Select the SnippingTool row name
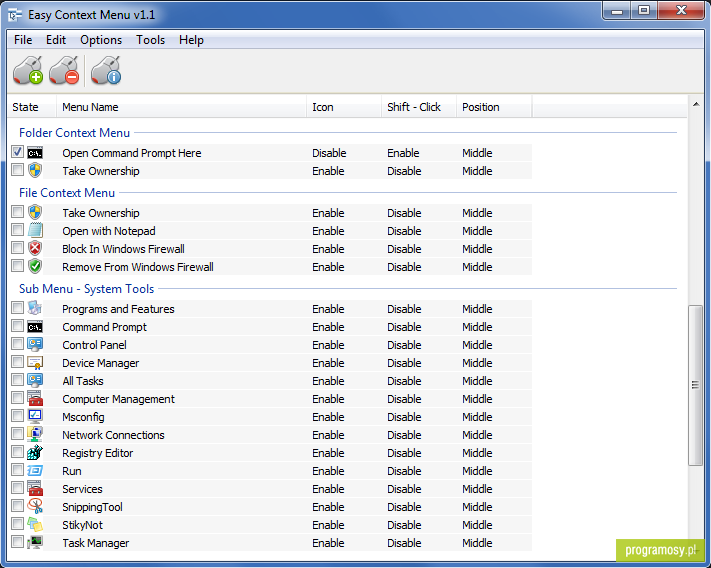The height and width of the screenshot is (568, 711). tap(93, 507)
